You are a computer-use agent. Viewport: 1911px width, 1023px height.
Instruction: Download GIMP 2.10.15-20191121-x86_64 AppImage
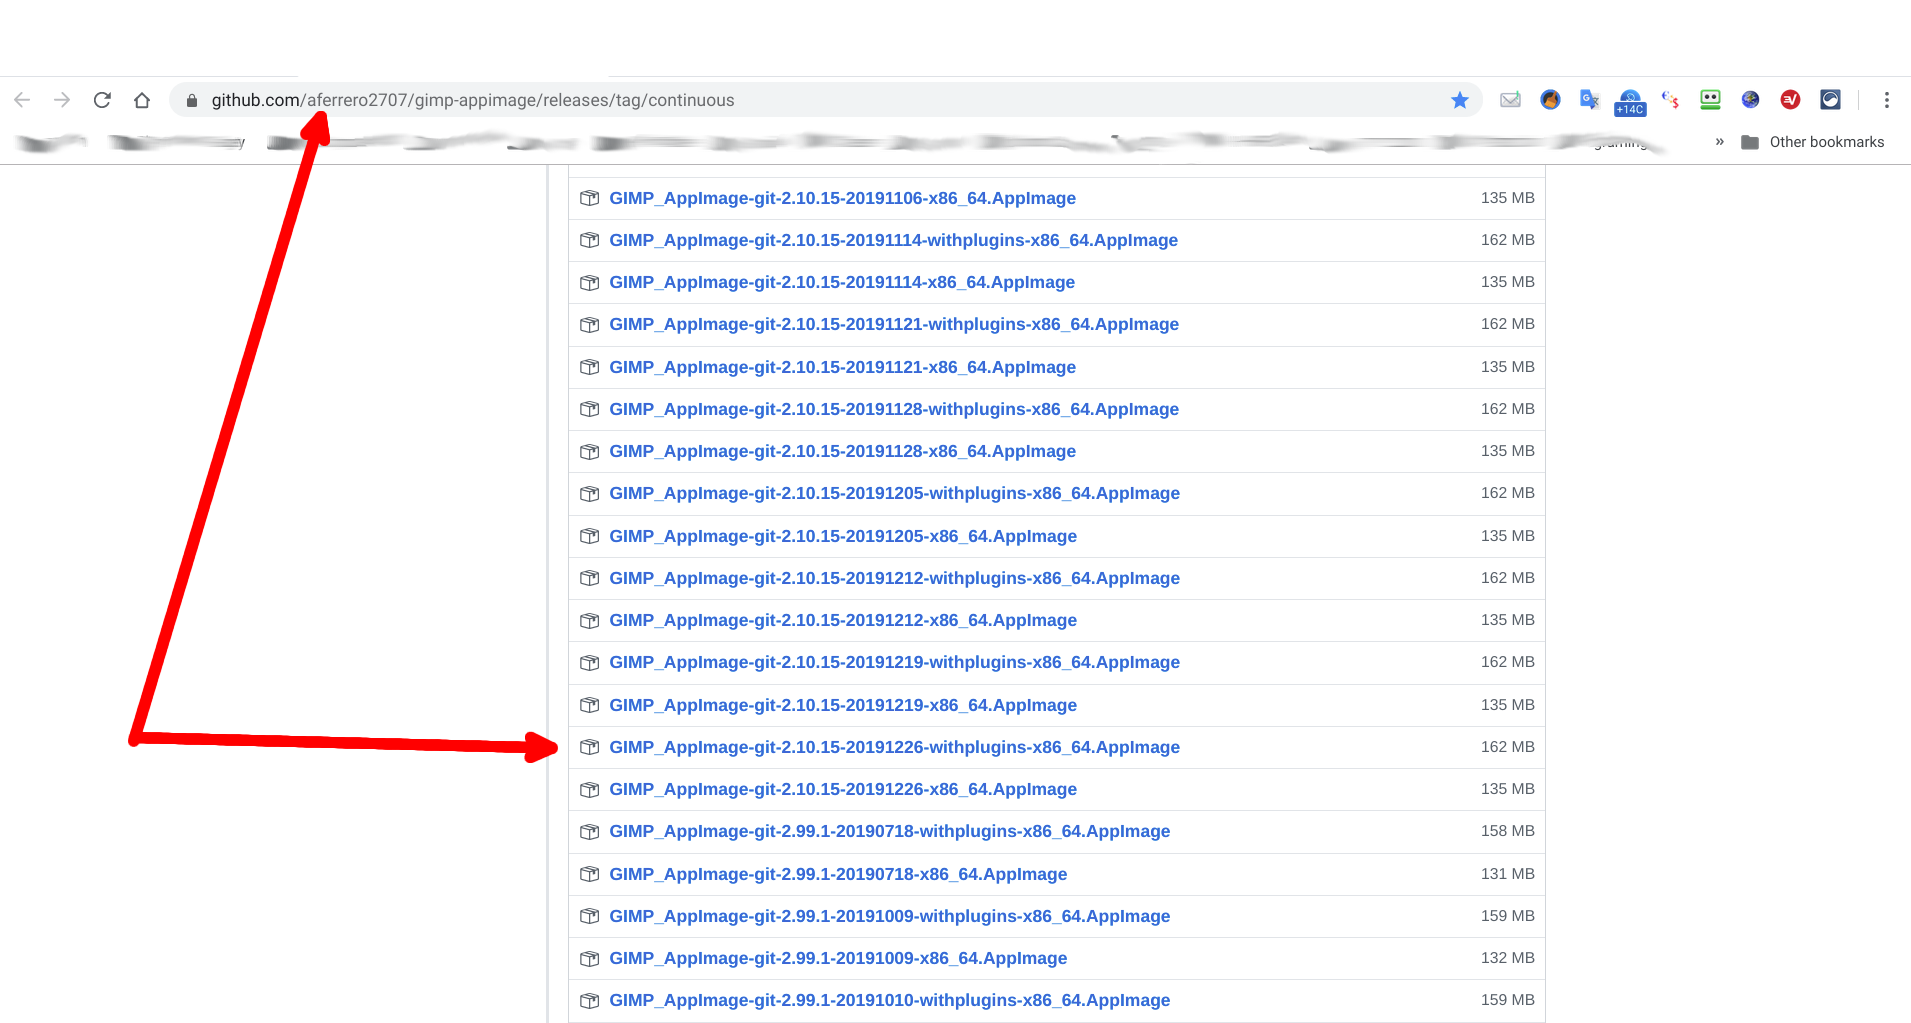[x=842, y=367]
